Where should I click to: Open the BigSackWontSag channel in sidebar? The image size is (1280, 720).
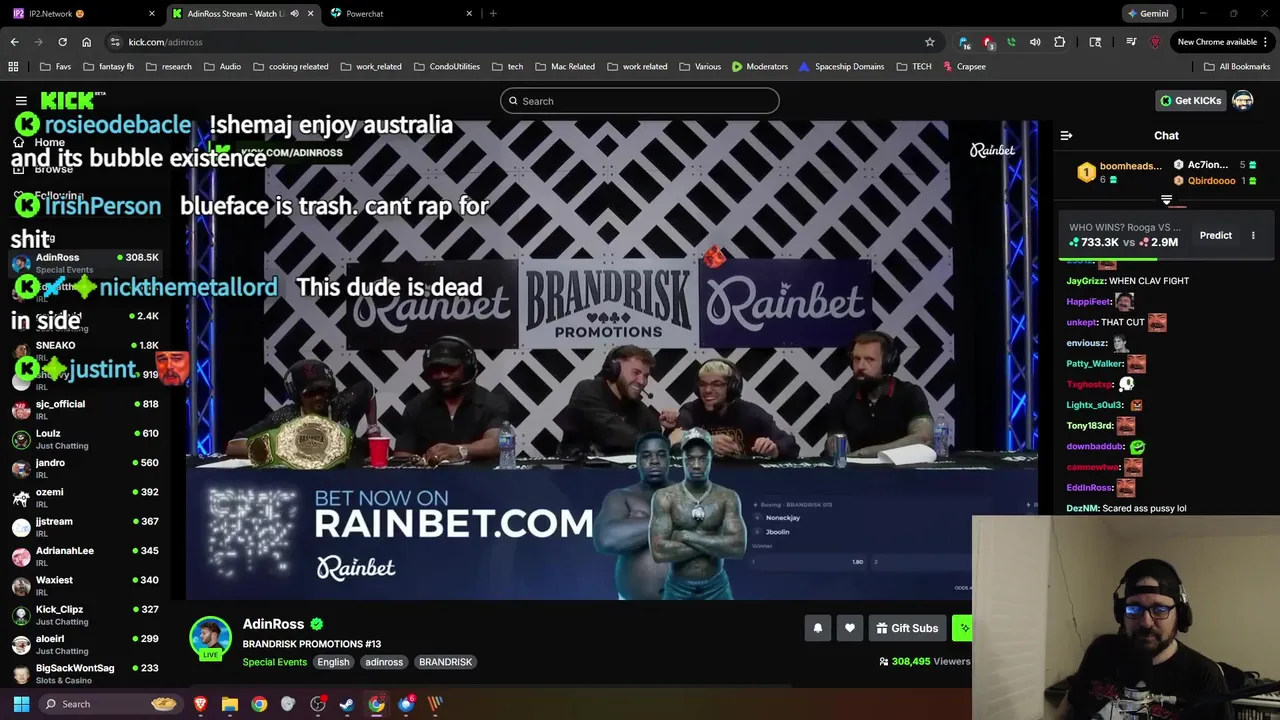(85, 674)
